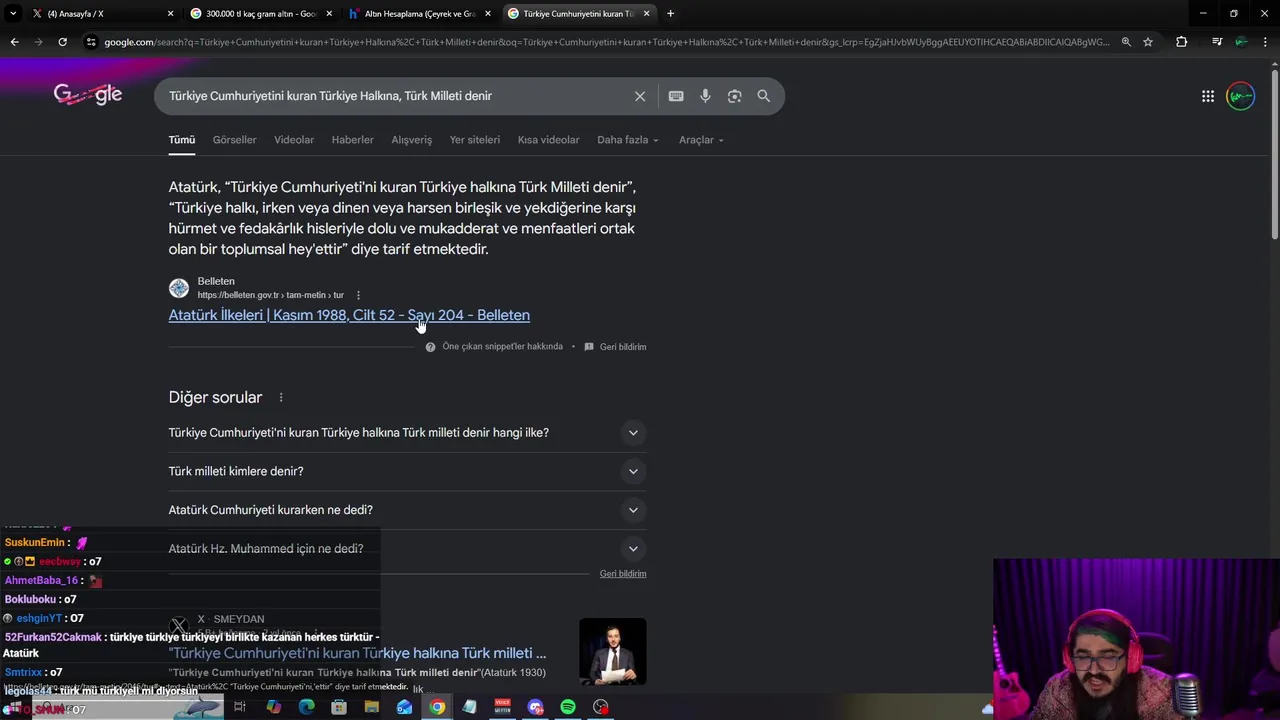The image size is (1280, 720).
Task: Open Spotify from the taskbar
Action: 568,707
